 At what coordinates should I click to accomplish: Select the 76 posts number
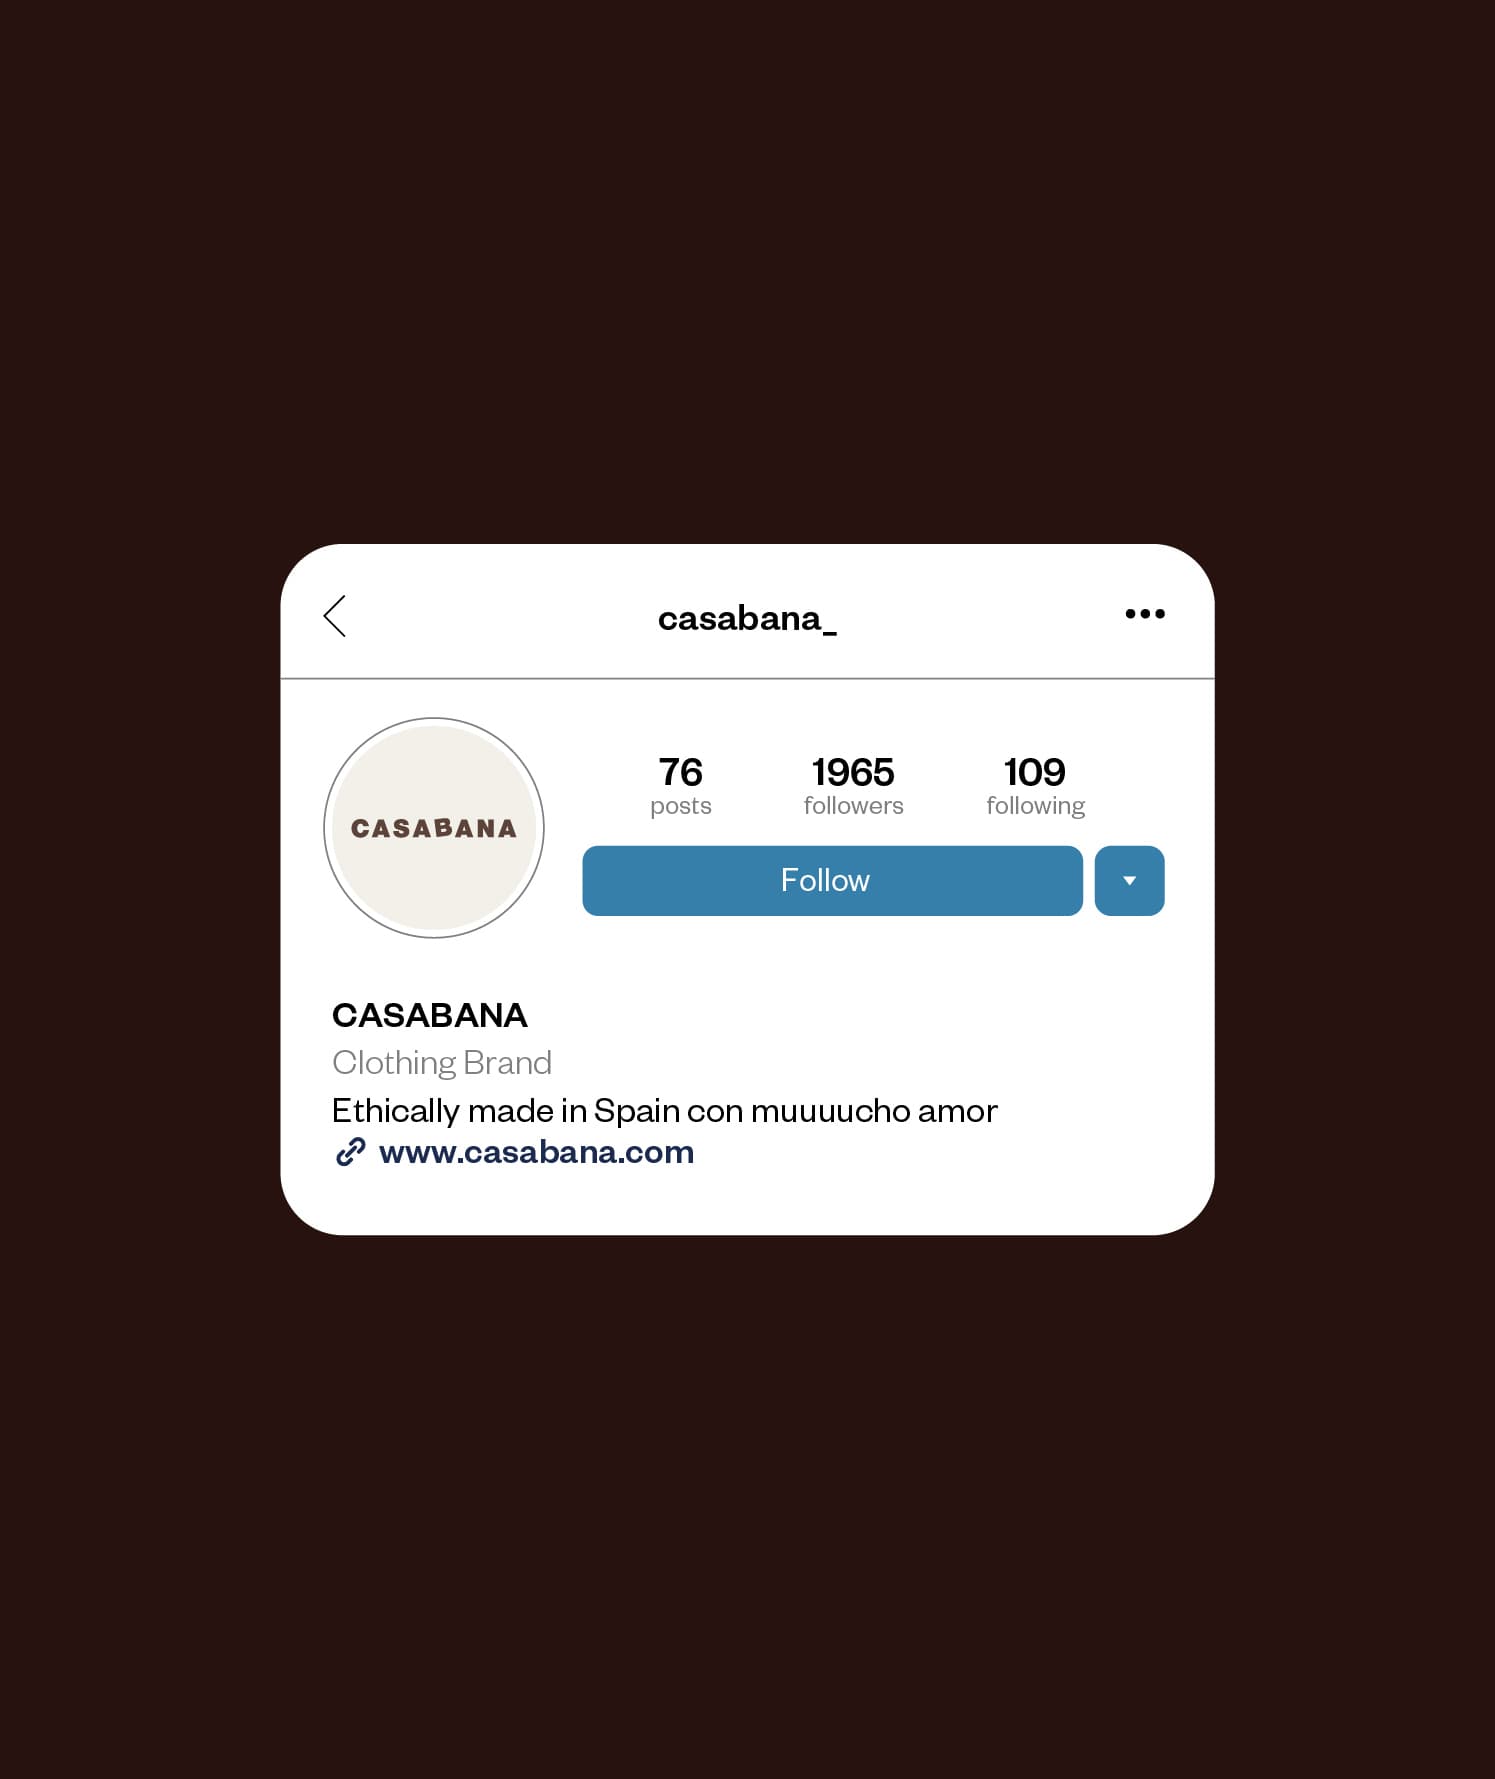[681, 772]
